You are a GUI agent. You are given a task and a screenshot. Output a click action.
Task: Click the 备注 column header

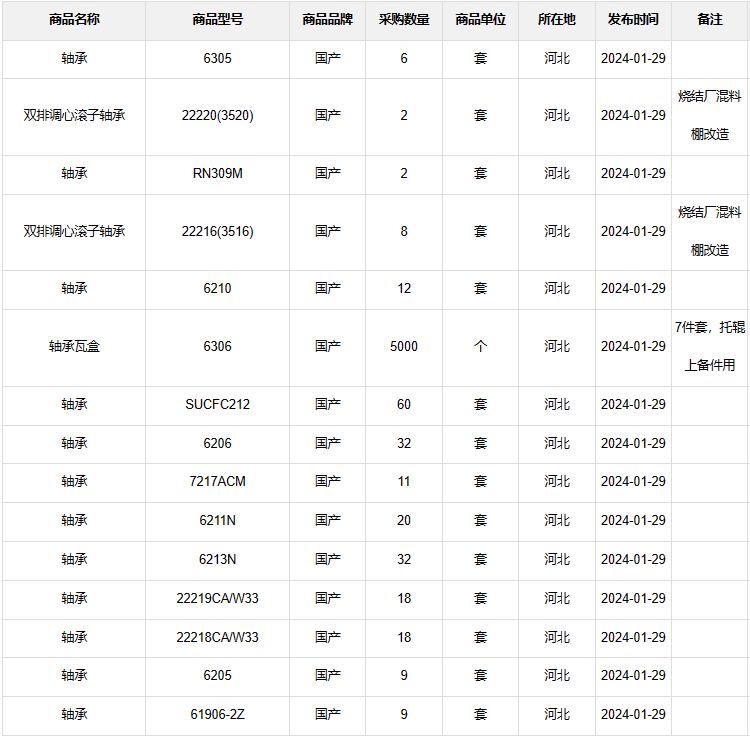click(710, 20)
